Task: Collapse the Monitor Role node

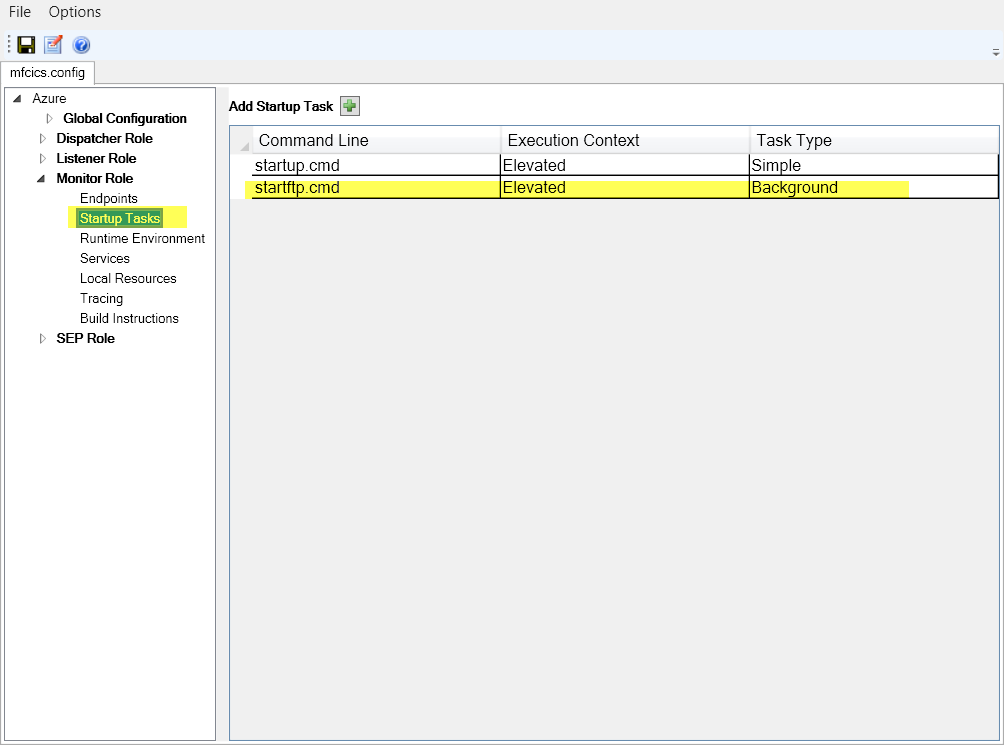Action: [41, 179]
